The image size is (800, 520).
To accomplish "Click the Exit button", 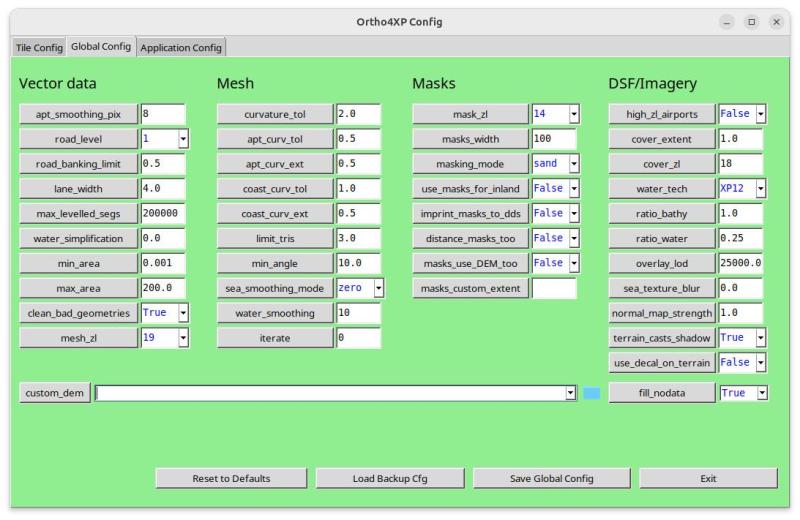I will coord(708,479).
